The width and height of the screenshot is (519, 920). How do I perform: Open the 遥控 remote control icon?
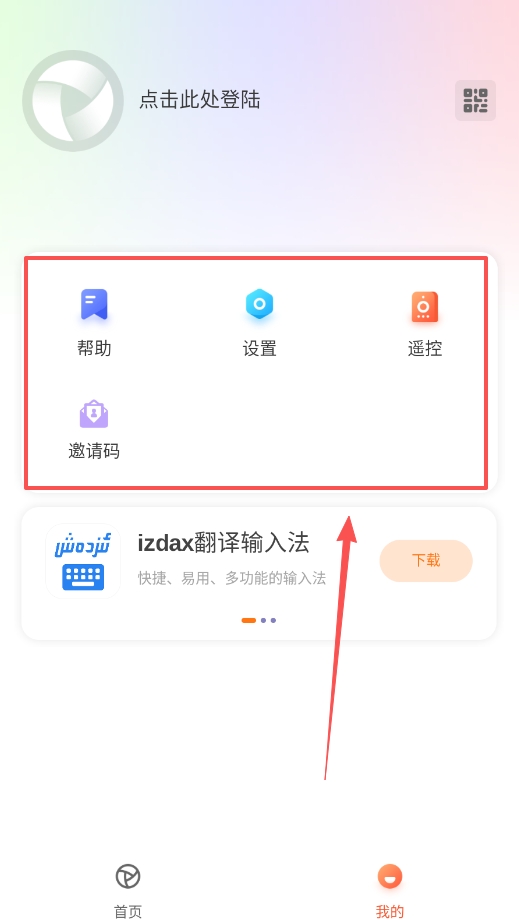425,306
